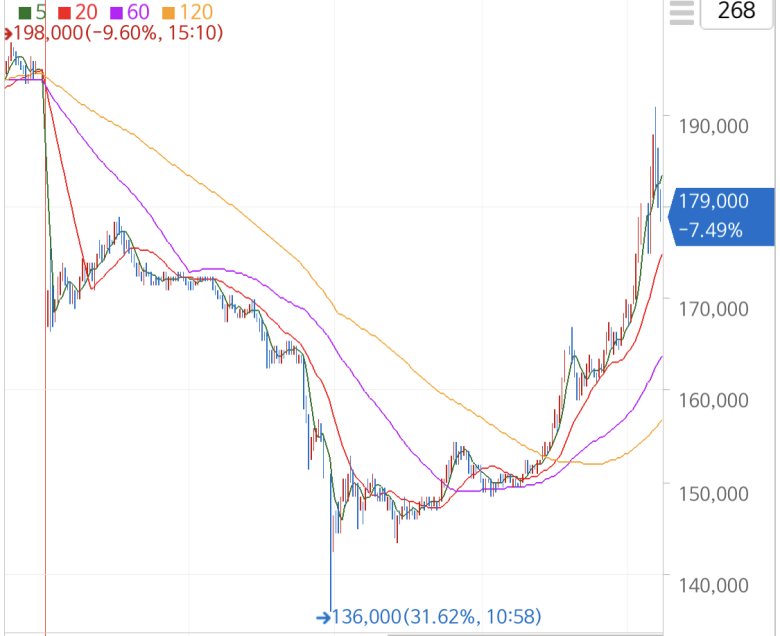
Task: Click the 5 moving average label
Action: click(x=40, y=13)
